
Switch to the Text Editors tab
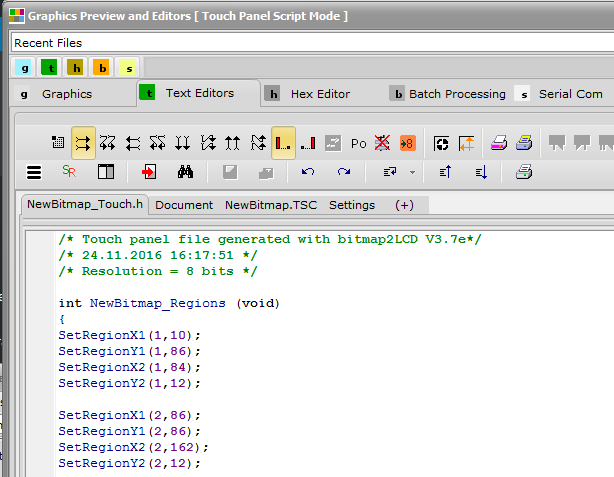(x=199, y=93)
